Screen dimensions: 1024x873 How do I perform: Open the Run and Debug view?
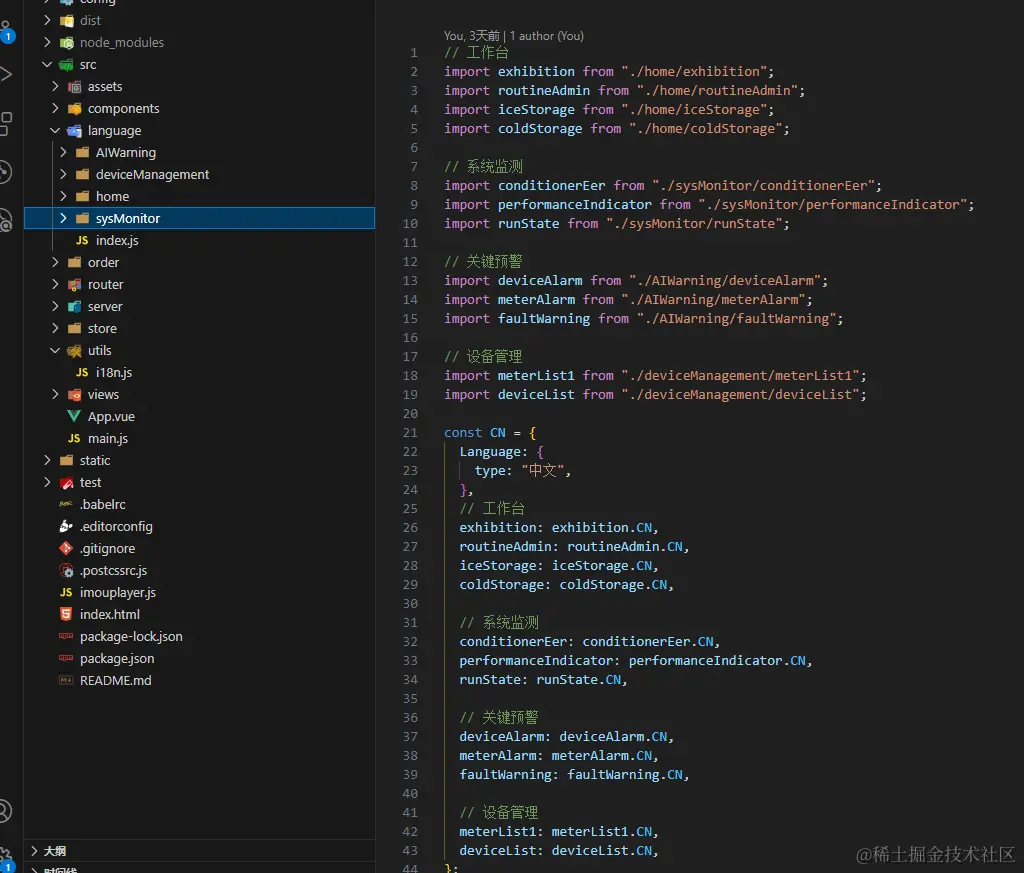pyautogui.click(x=6, y=74)
